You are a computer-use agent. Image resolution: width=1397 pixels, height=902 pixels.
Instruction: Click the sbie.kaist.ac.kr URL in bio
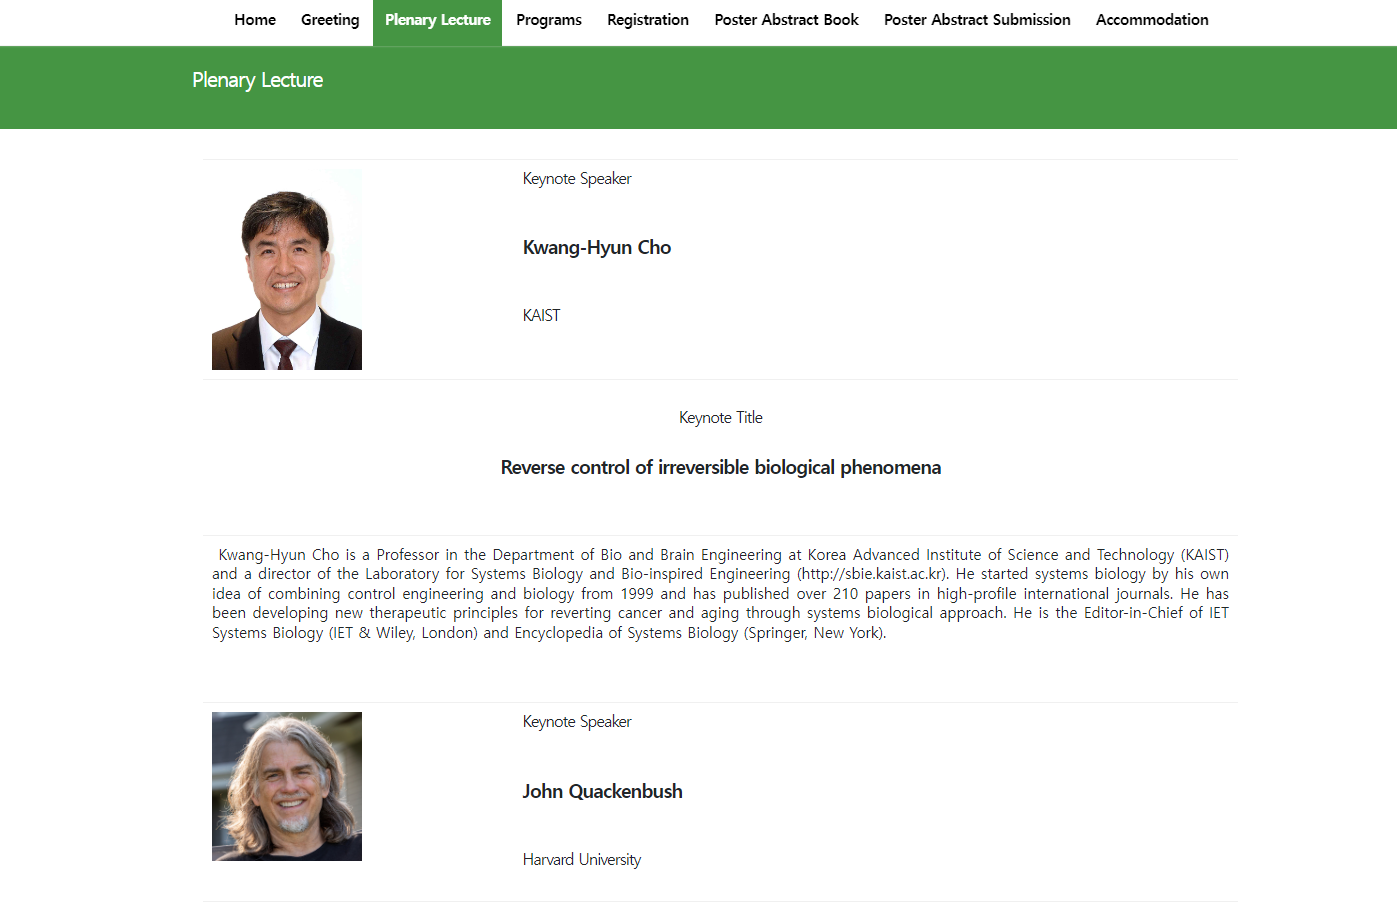(872, 574)
